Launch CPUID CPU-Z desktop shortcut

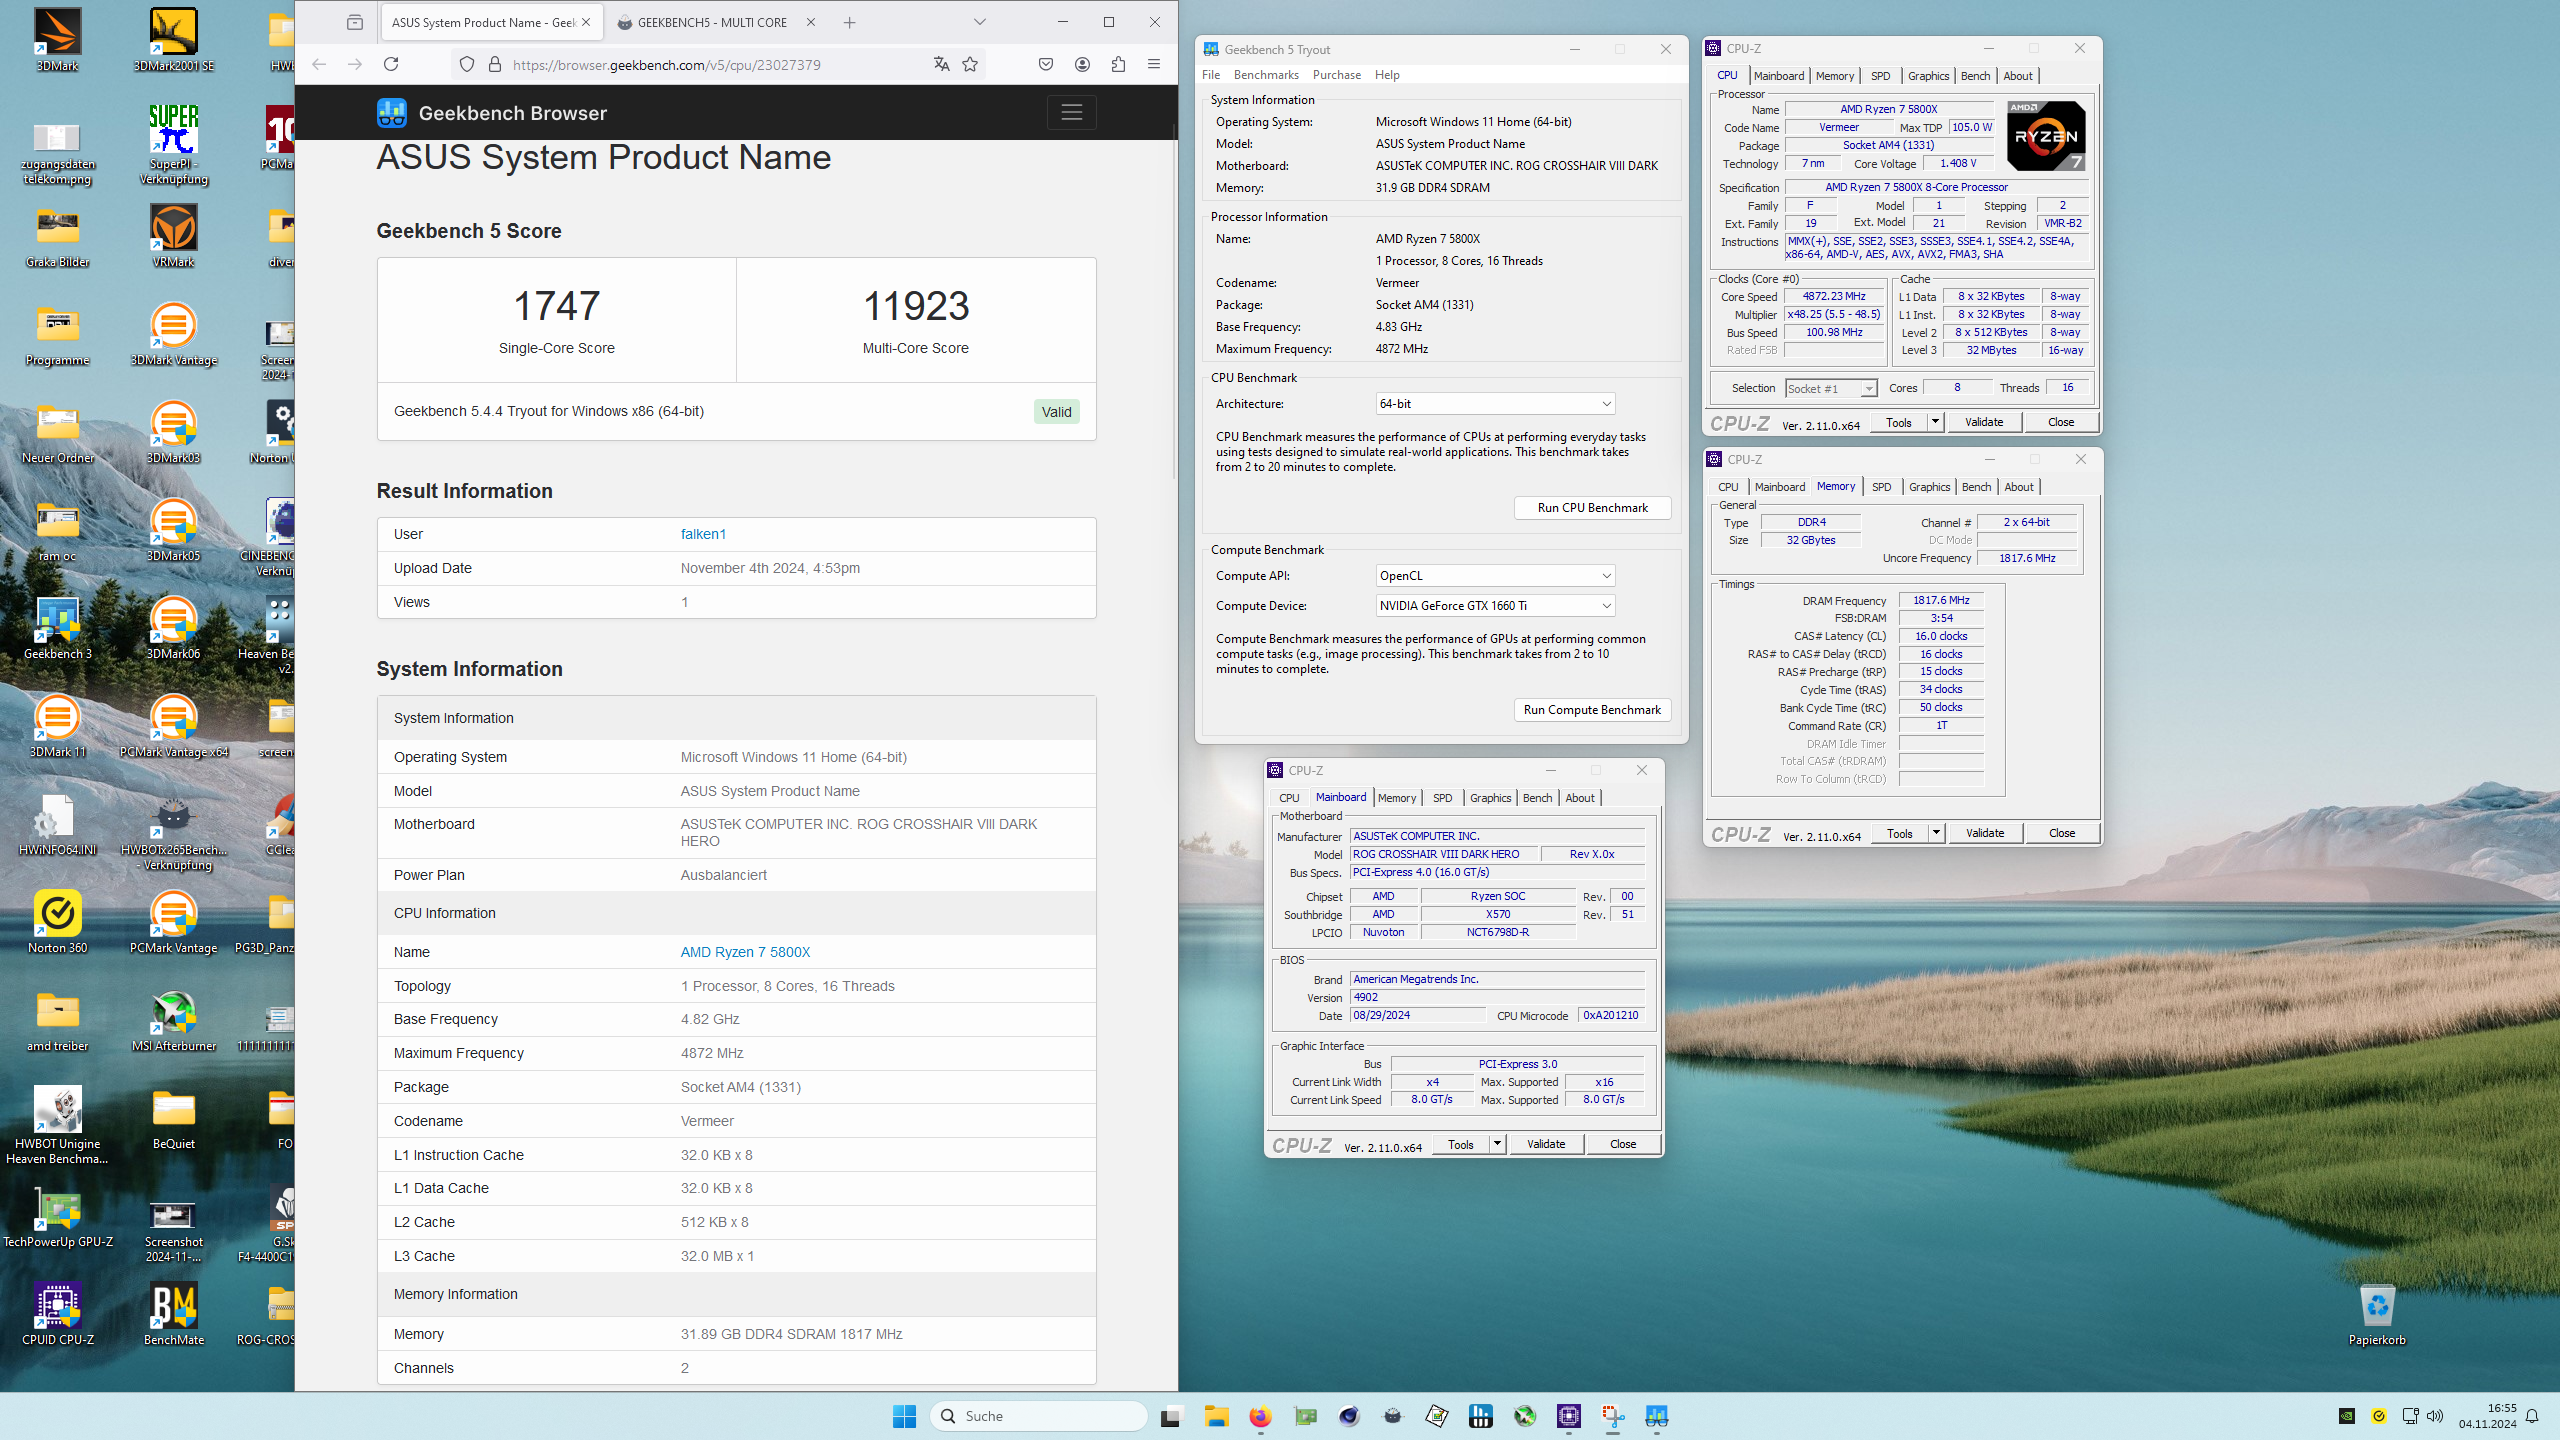(57, 1314)
